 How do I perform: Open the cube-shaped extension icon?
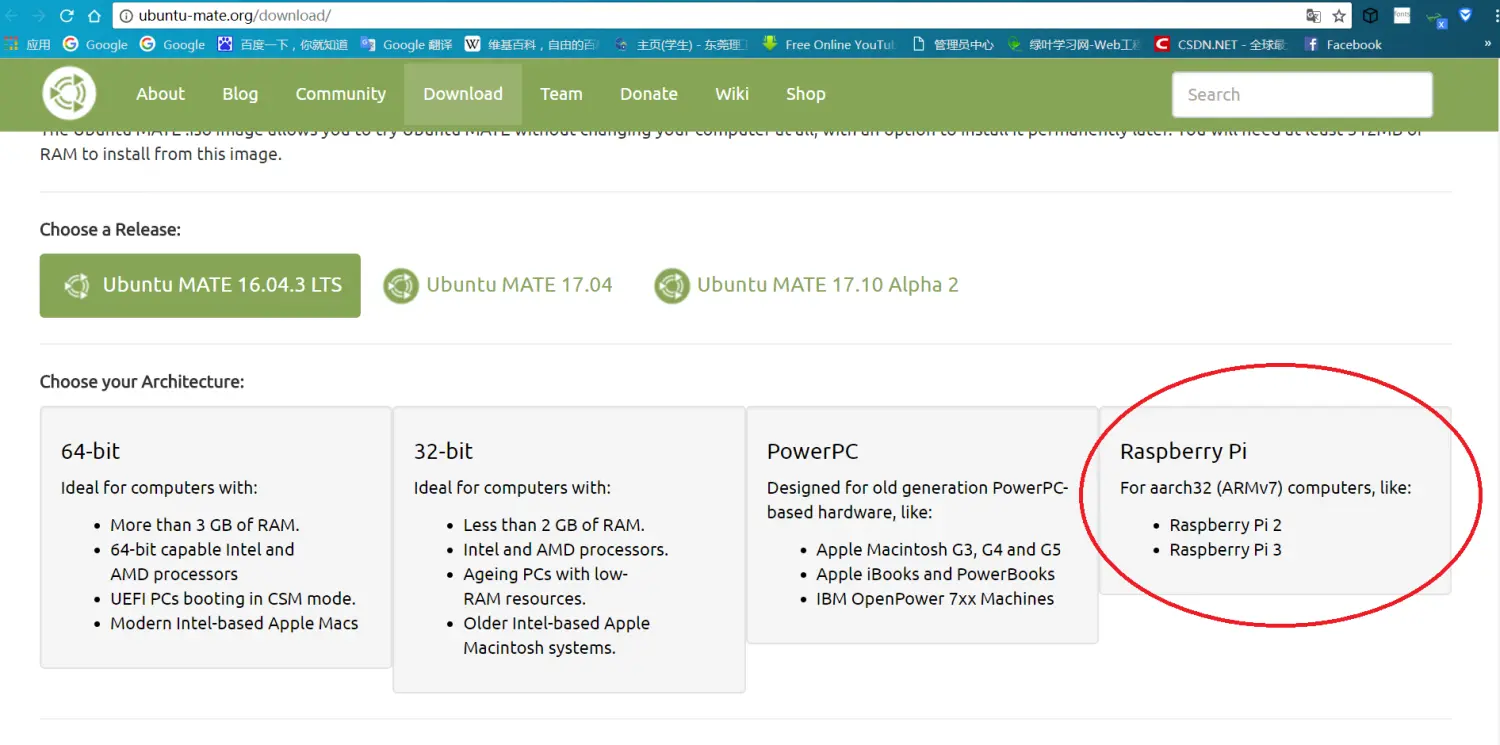(x=1371, y=16)
